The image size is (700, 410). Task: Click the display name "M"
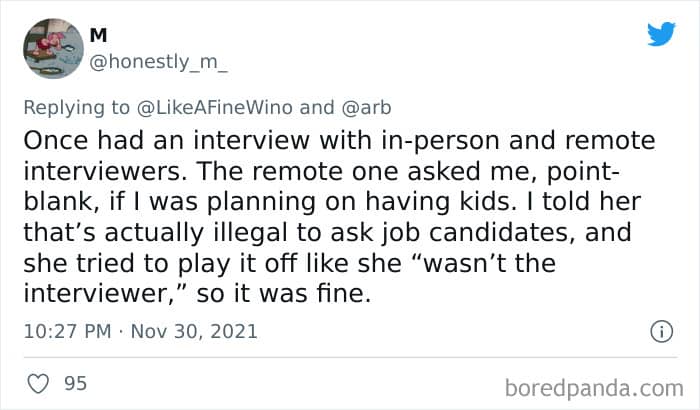(98, 35)
